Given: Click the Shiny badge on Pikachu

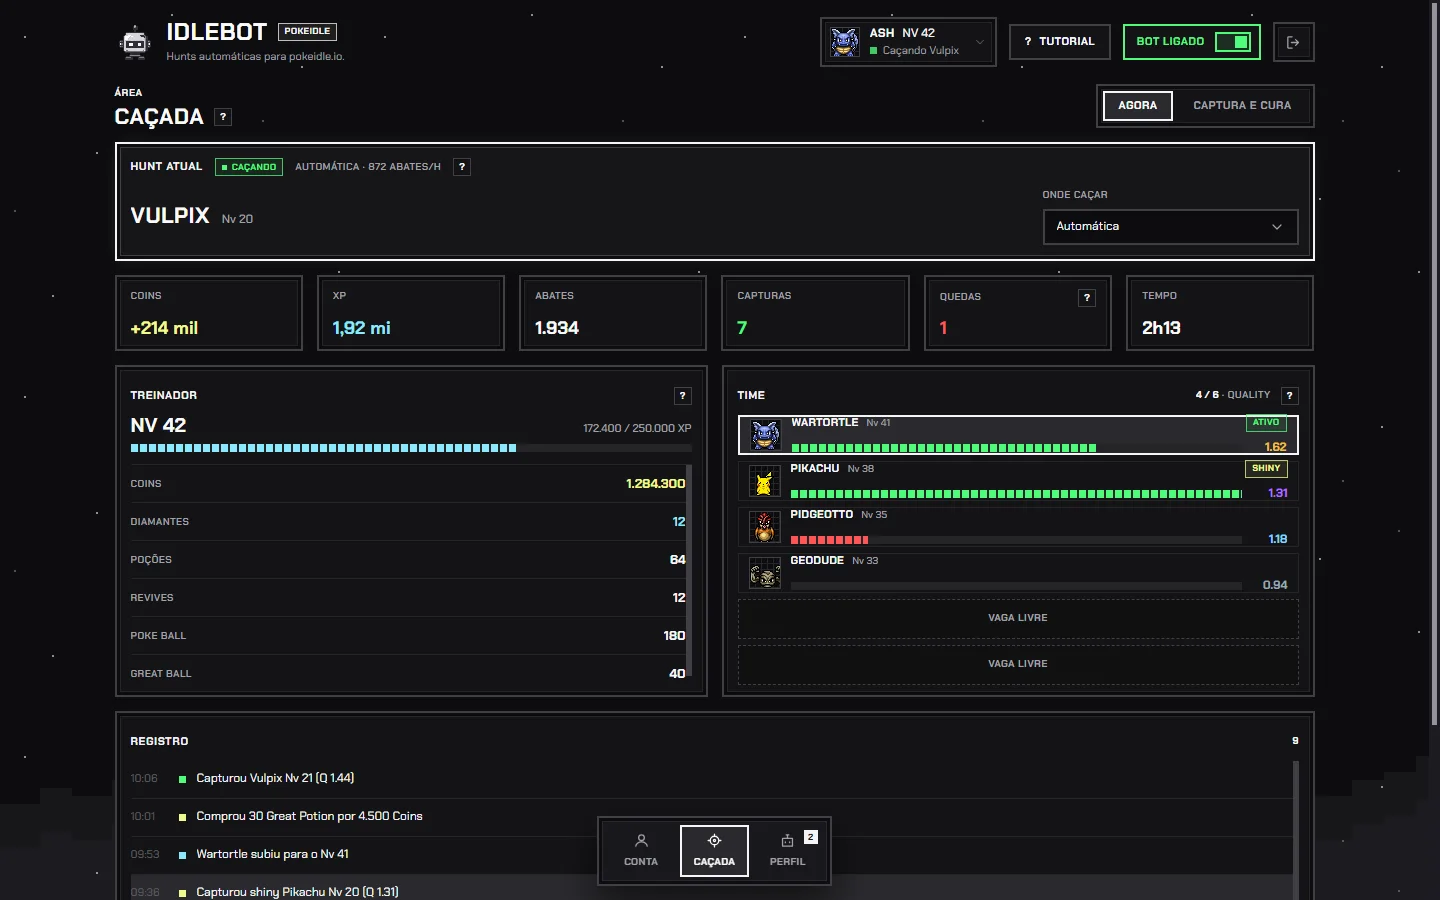Looking at the screenshot, I should pos(1266,469).
